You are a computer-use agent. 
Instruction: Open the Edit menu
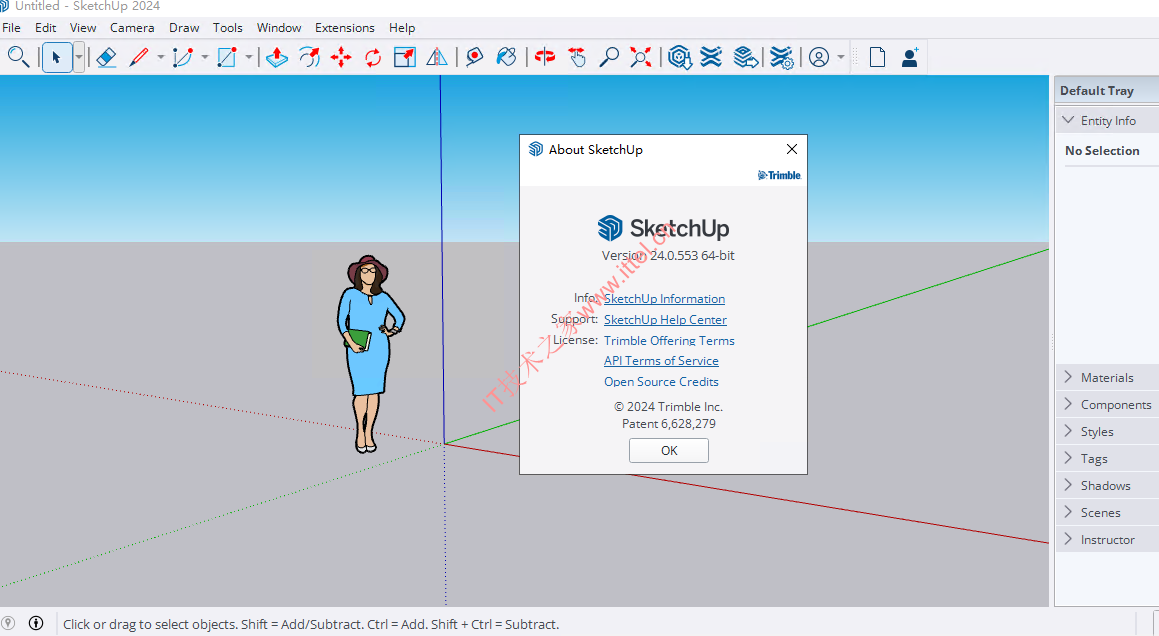point(46,27)
